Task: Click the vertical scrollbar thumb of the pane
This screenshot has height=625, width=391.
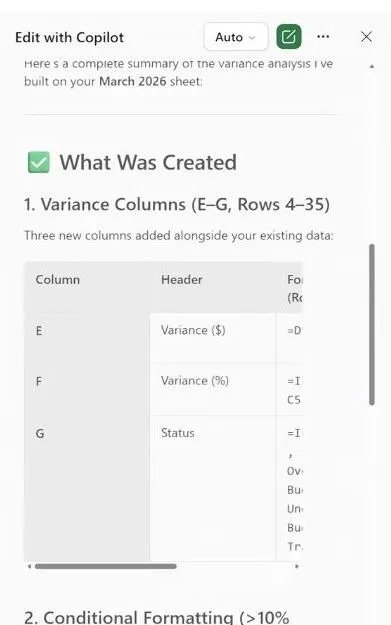Action: point(372,324)
